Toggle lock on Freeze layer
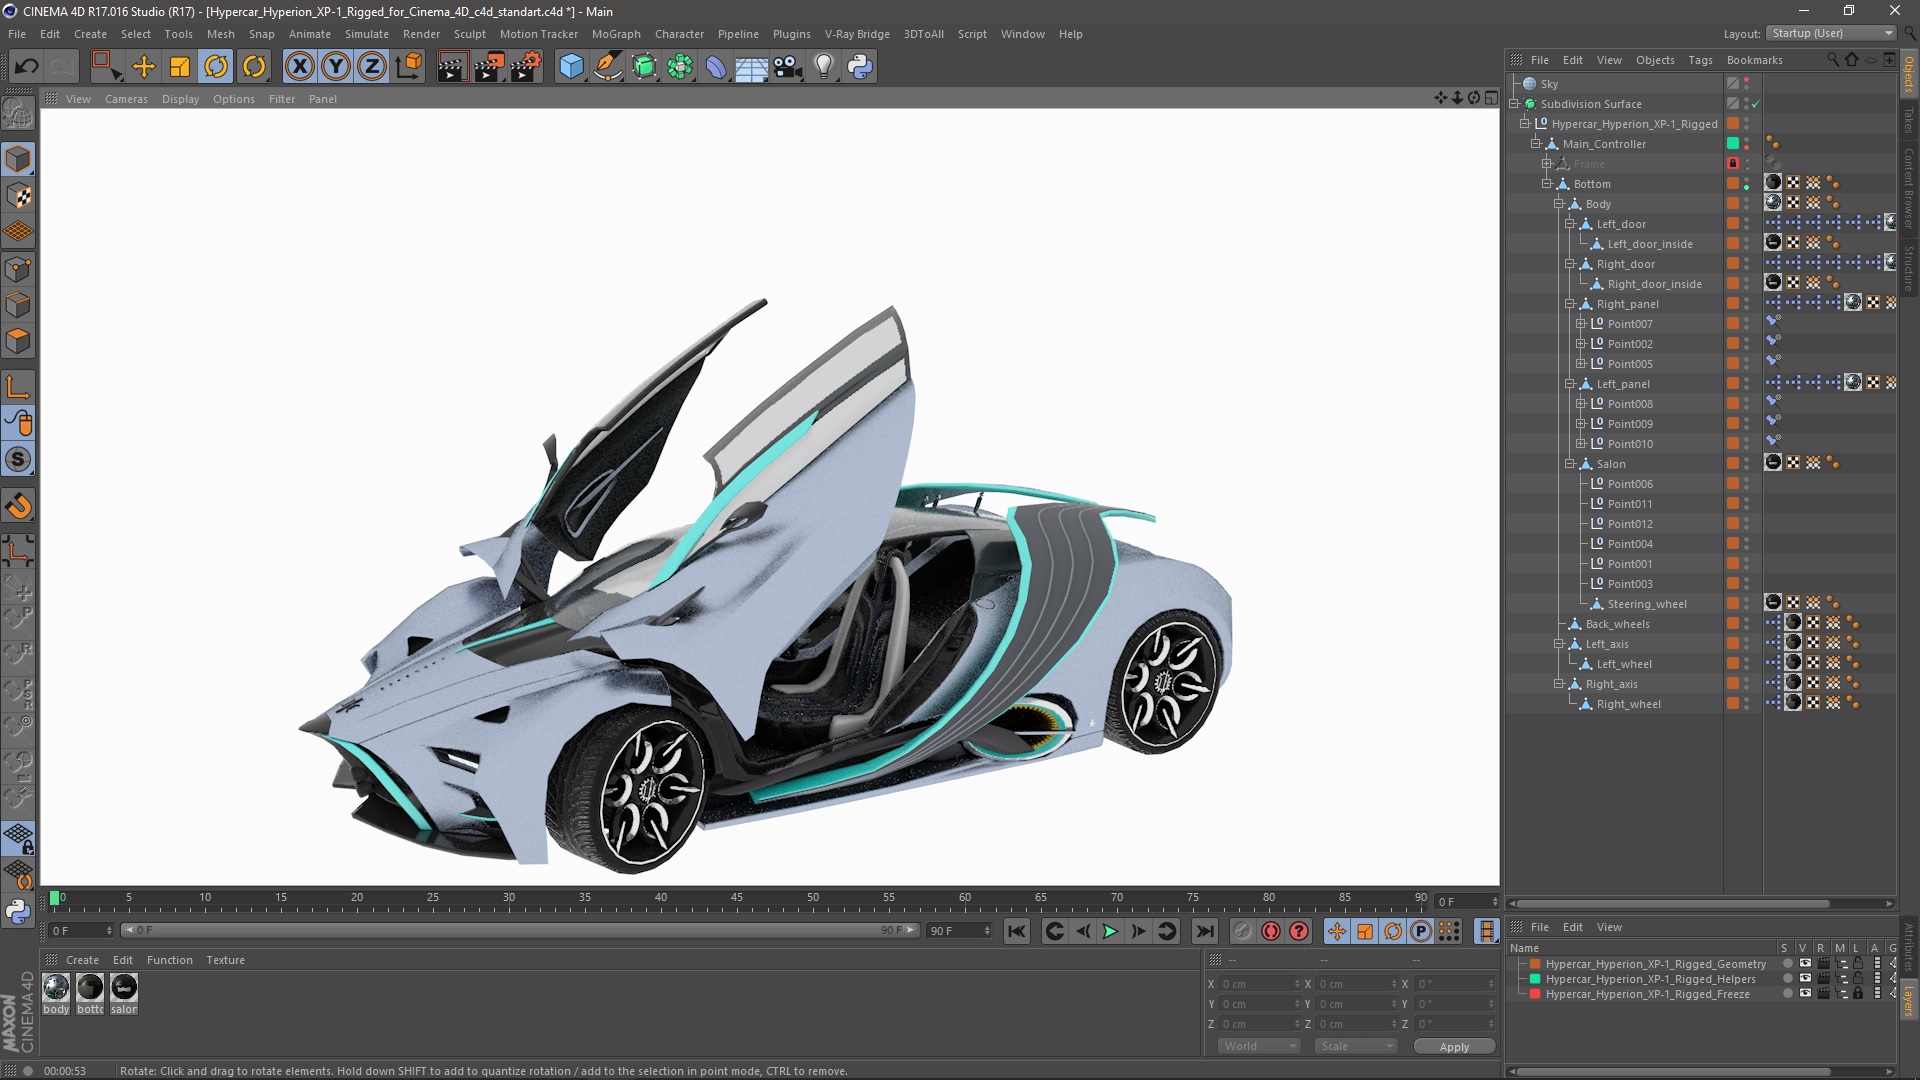This screenshot has height=1080, width=1920. coord(1857,994)
